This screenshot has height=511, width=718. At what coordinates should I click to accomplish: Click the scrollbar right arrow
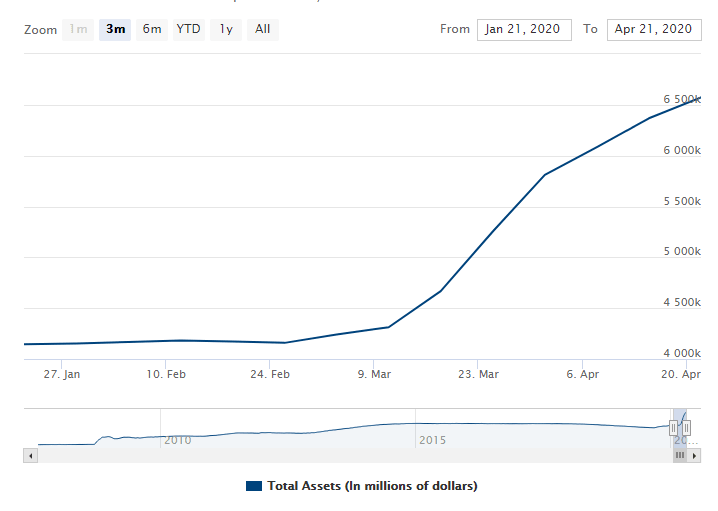(x=693, y=455)
